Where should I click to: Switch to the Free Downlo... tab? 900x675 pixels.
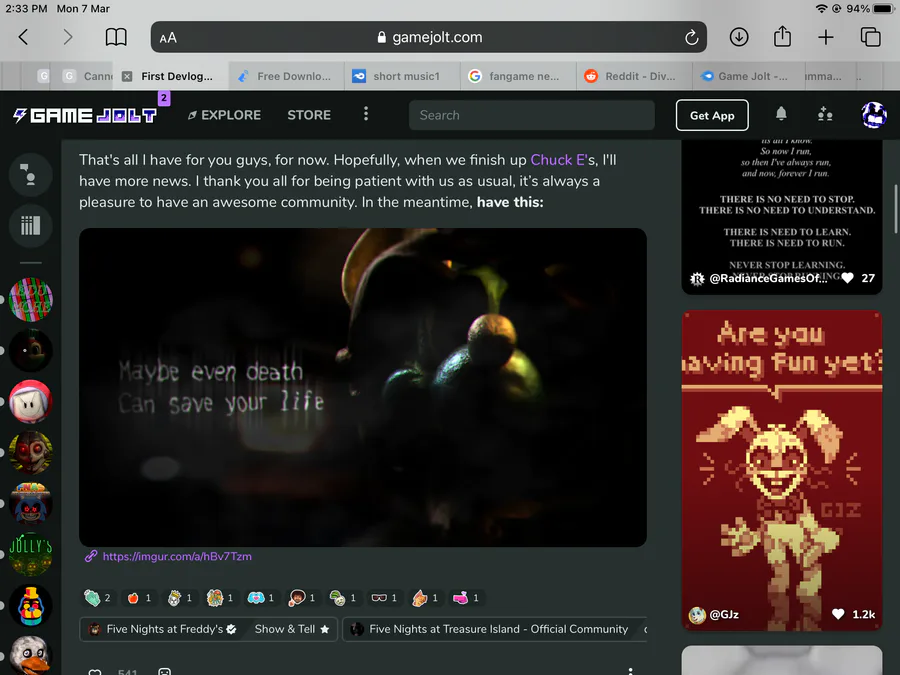(x=287, y=76)
